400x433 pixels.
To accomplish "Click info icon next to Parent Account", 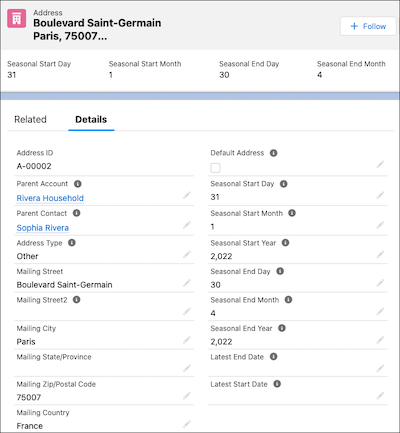I will point(78,184).
